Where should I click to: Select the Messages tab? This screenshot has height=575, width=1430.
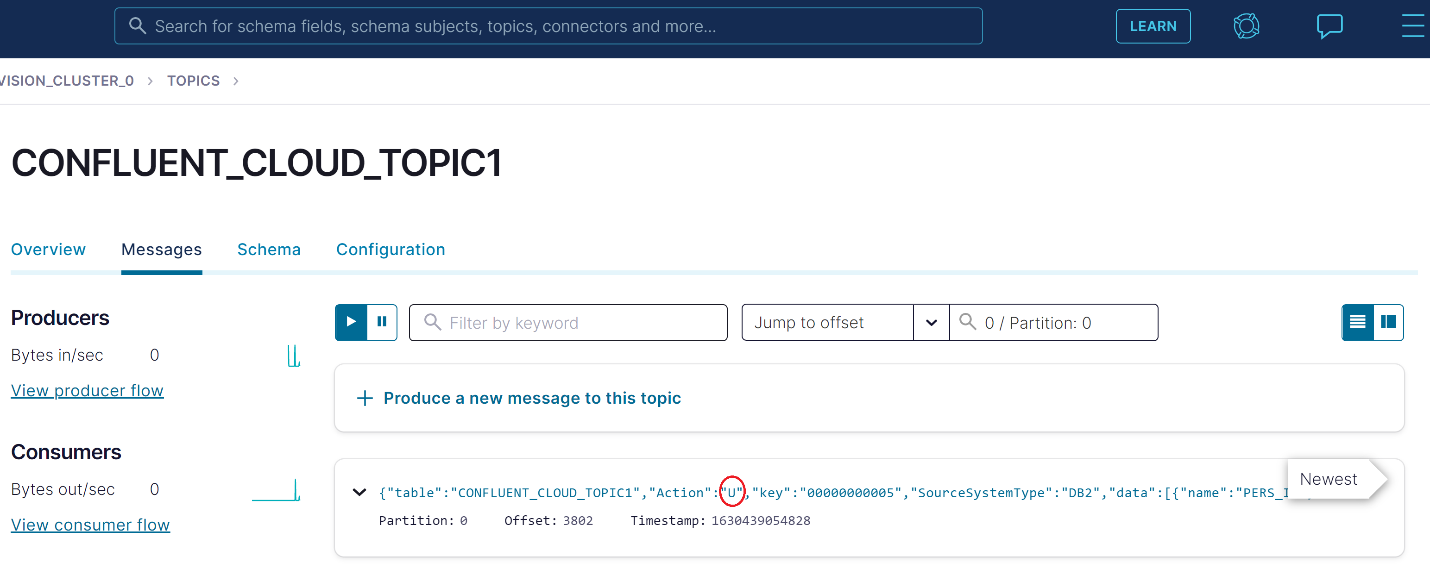click(x=161, y=249)
